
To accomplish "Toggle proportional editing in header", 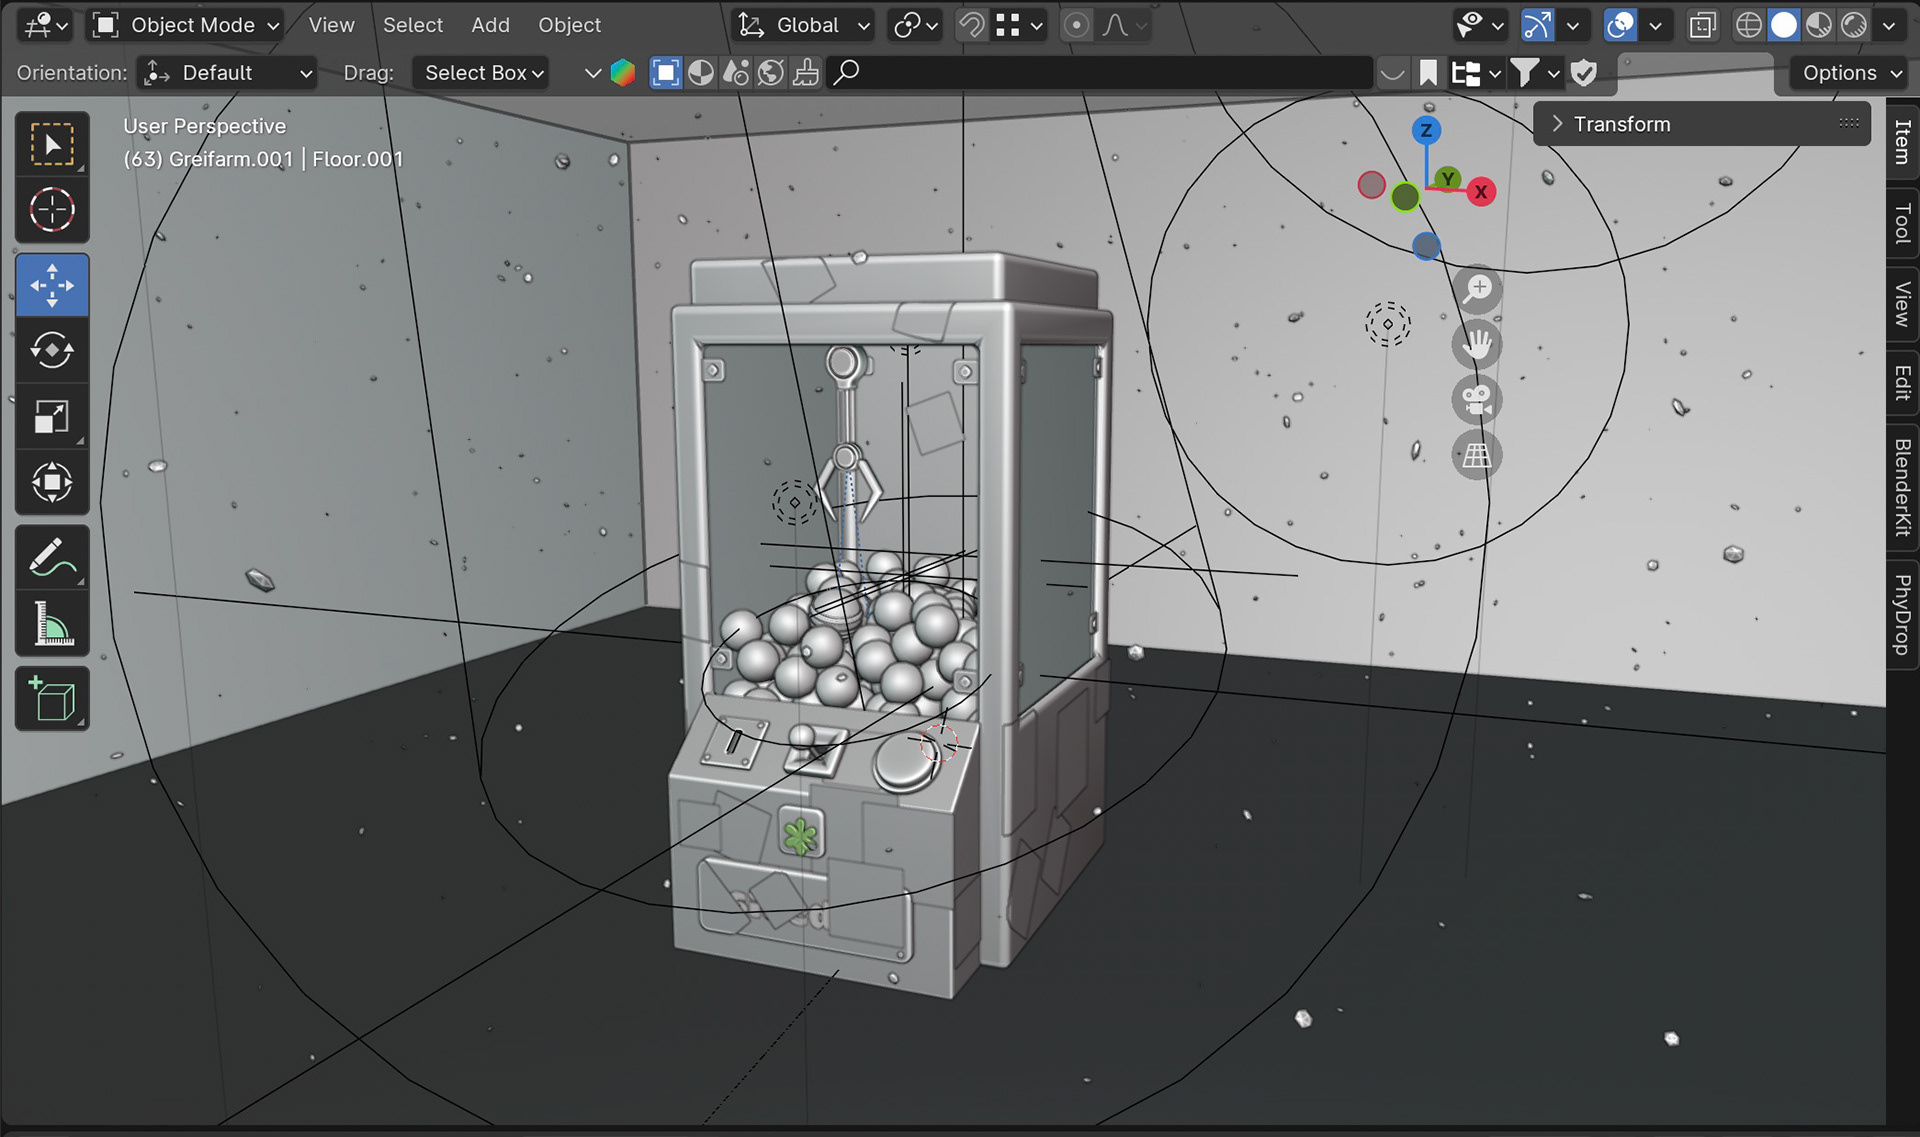I will (x=1076, y=25).
